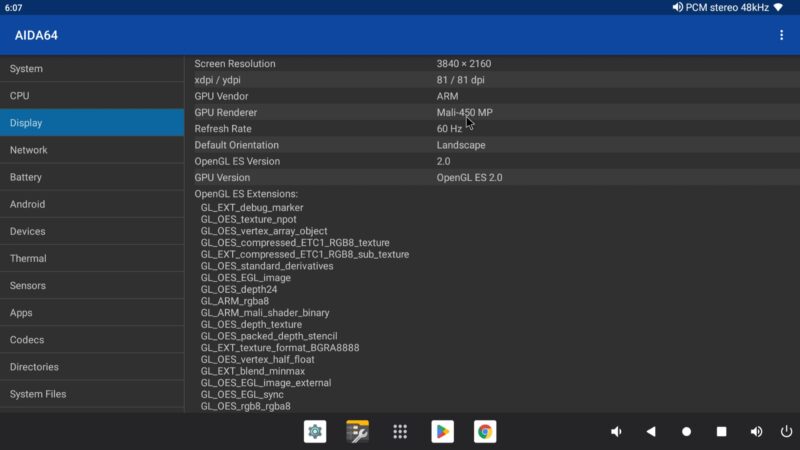Viewport: 800px width, 450px height.
Task: Select the Mali-450 MP value
Action: 464,112
